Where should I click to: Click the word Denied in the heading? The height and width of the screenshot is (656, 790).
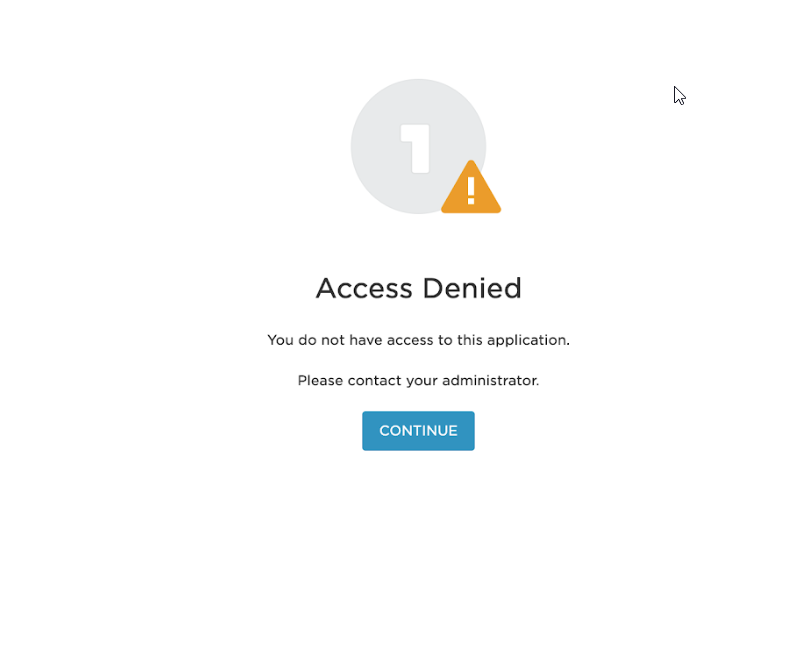click(x=472, y=288)
